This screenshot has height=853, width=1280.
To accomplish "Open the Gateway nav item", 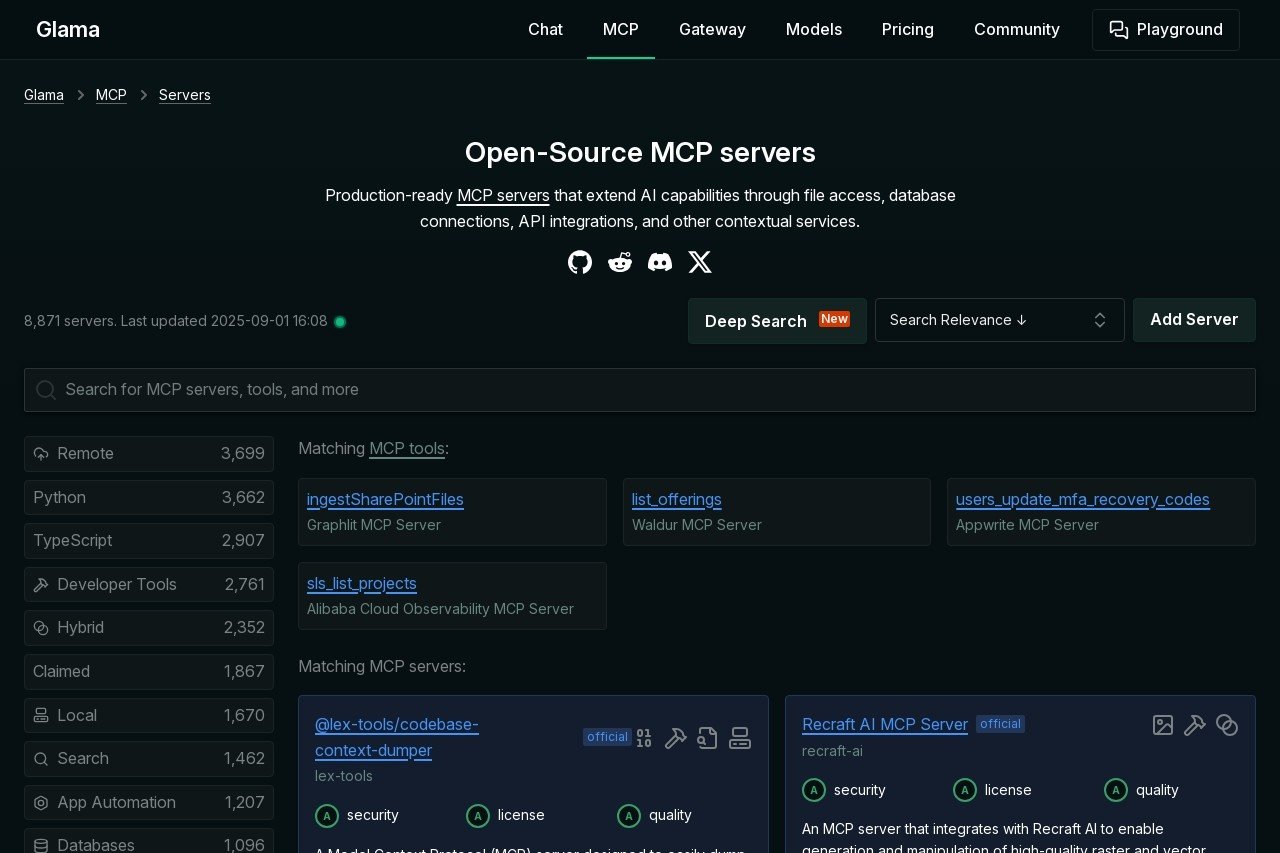I will point(712,30).
